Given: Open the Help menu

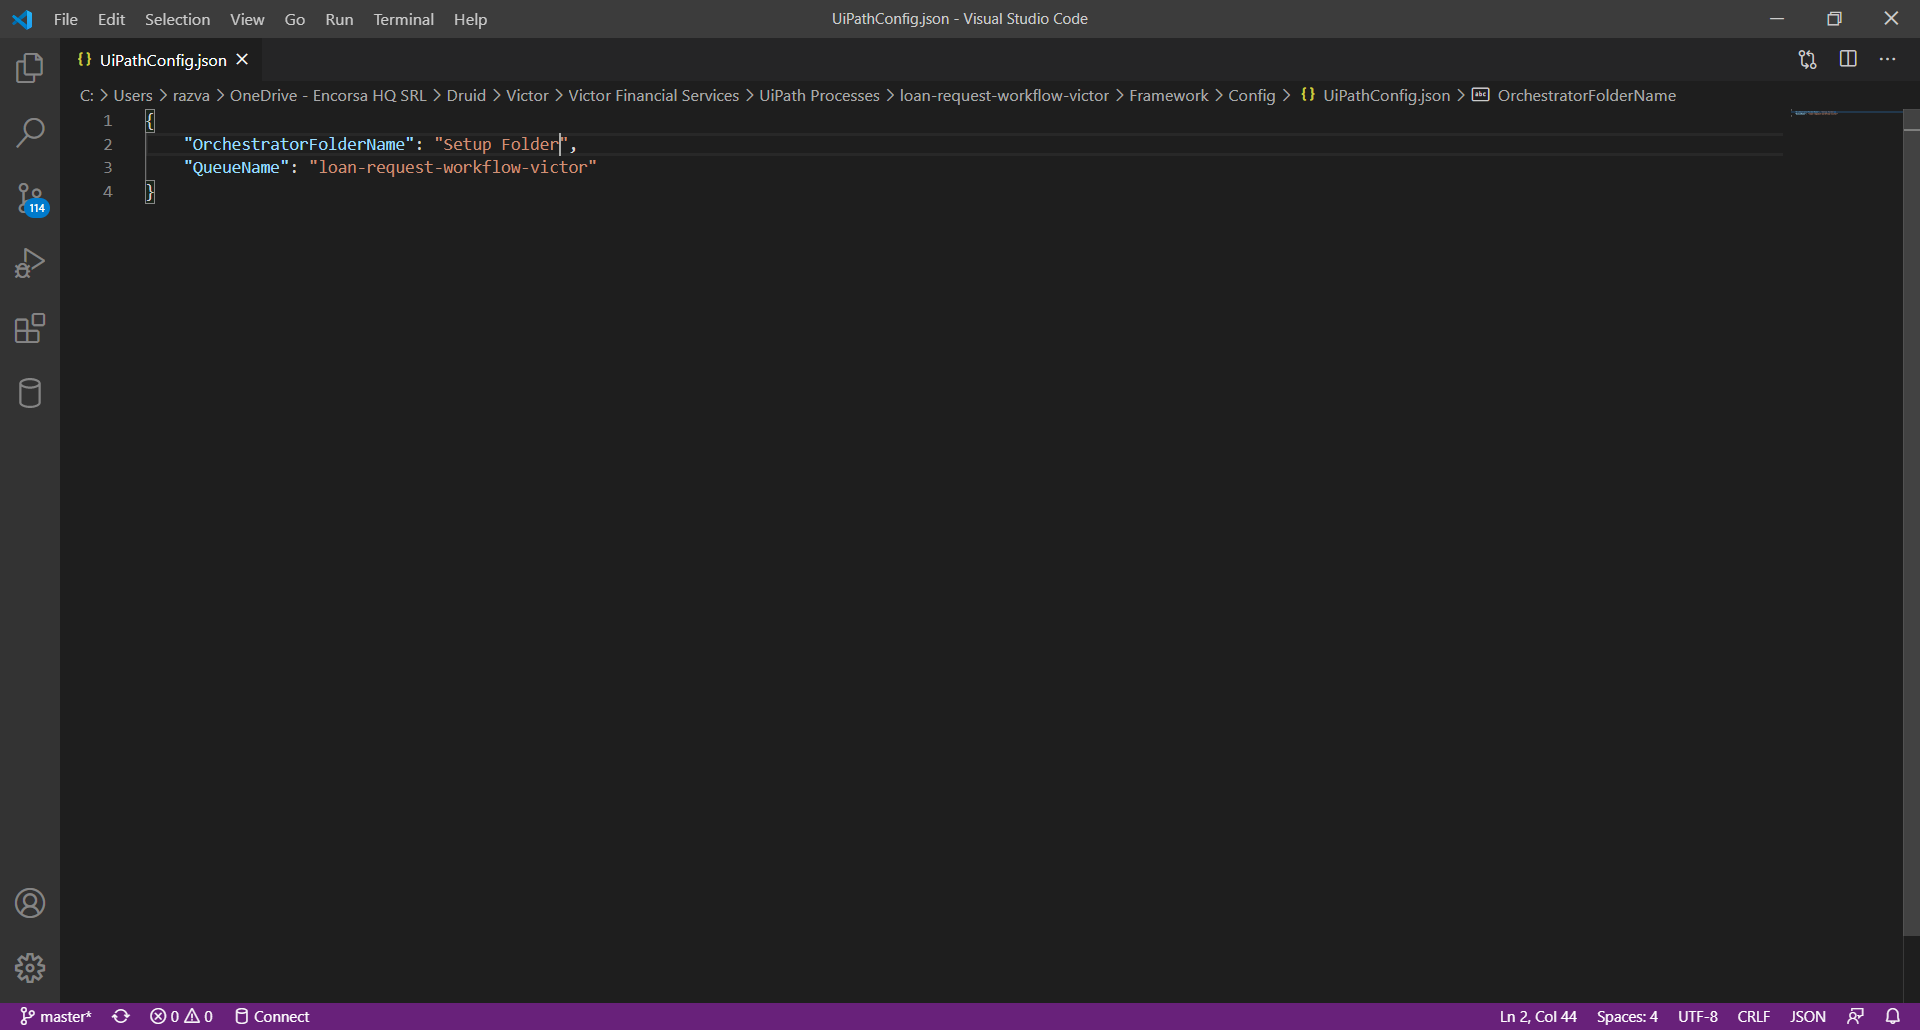Looking at the screenshot, I should [x=470, y=19].
